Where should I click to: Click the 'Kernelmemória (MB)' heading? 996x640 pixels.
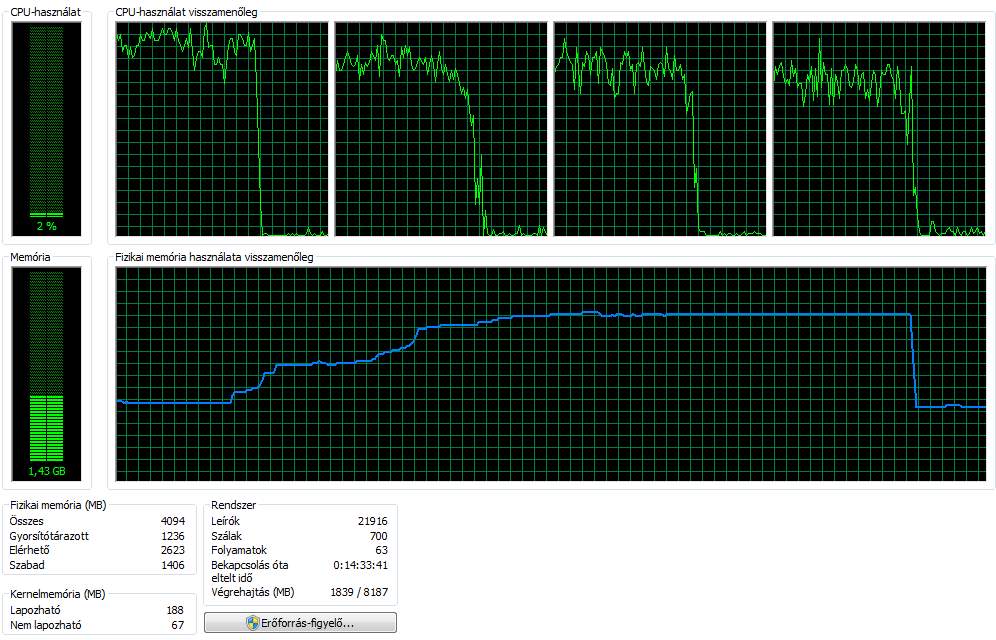pyautogui.click(x=57, y=594)
